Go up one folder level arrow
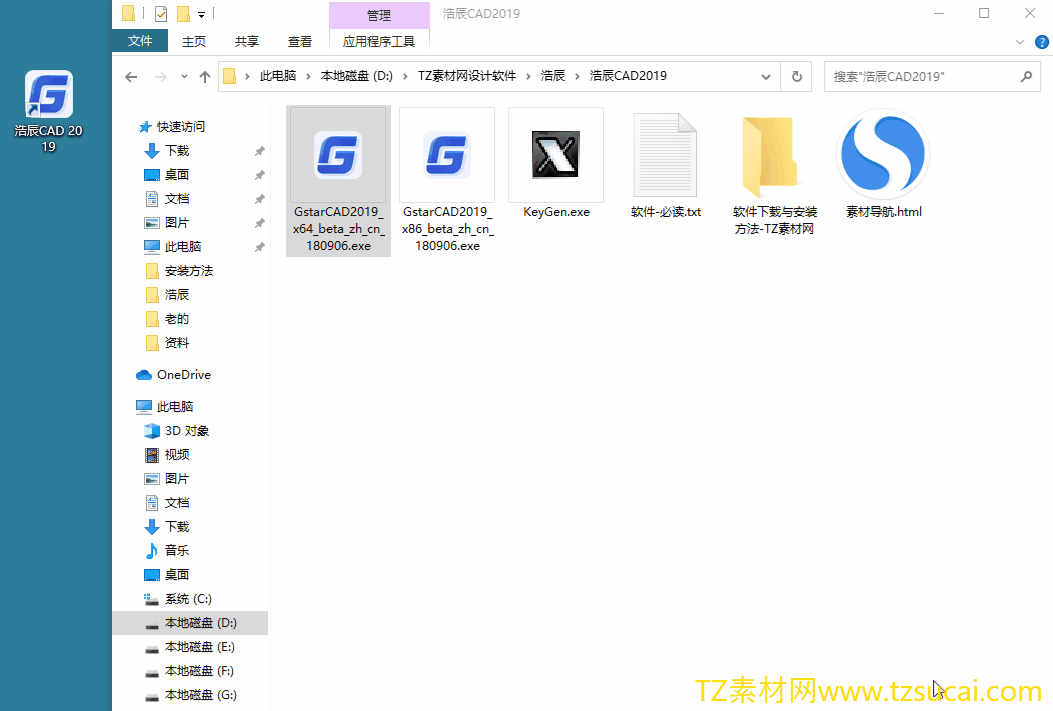Viewport: 1053px width, 711px height. click(x=205, y=77)
